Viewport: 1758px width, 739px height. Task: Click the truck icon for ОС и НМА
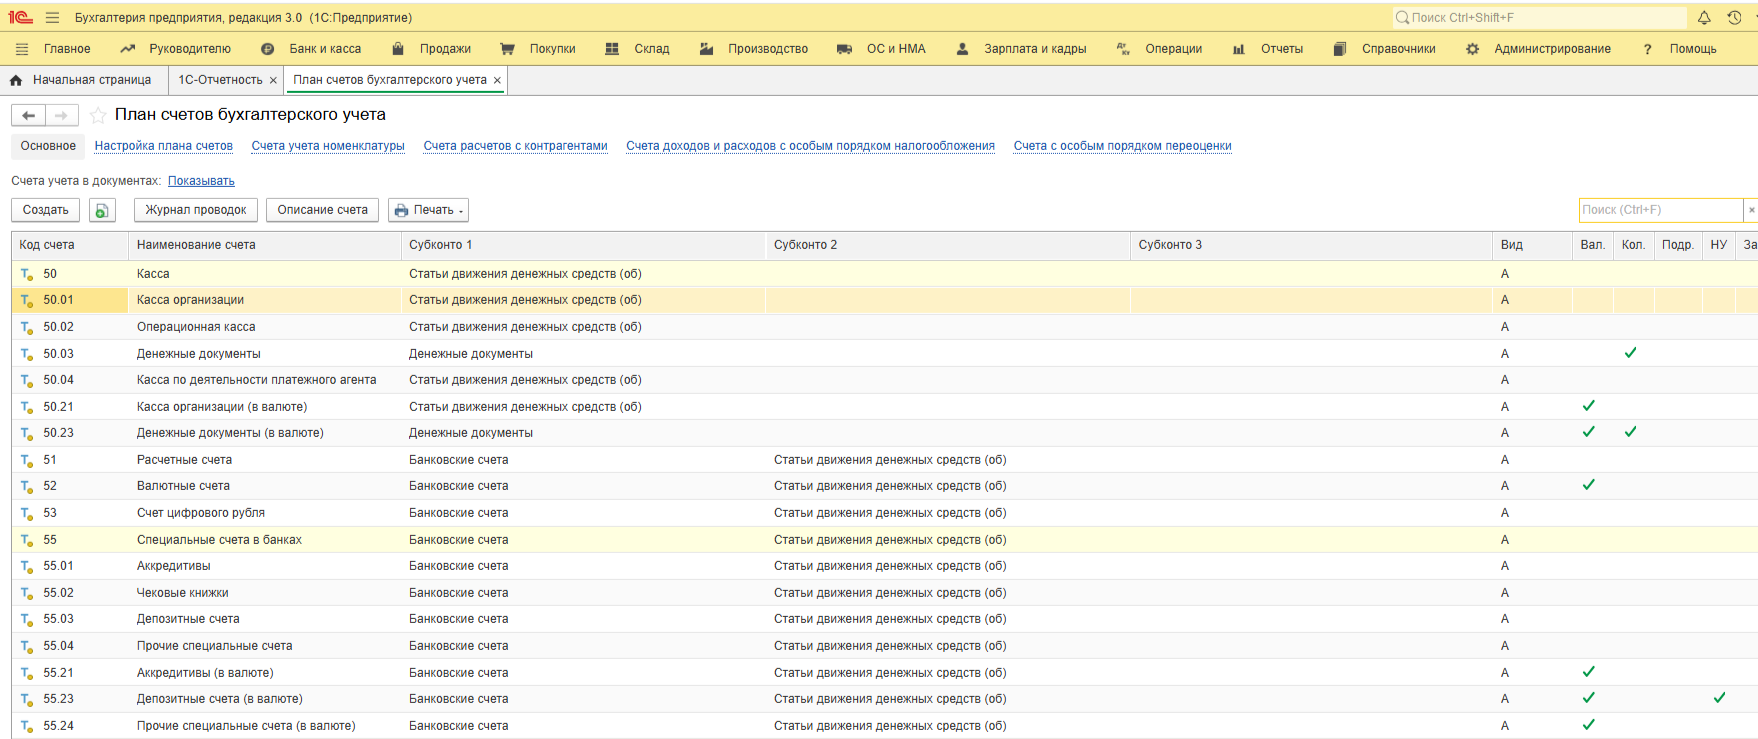845,49
